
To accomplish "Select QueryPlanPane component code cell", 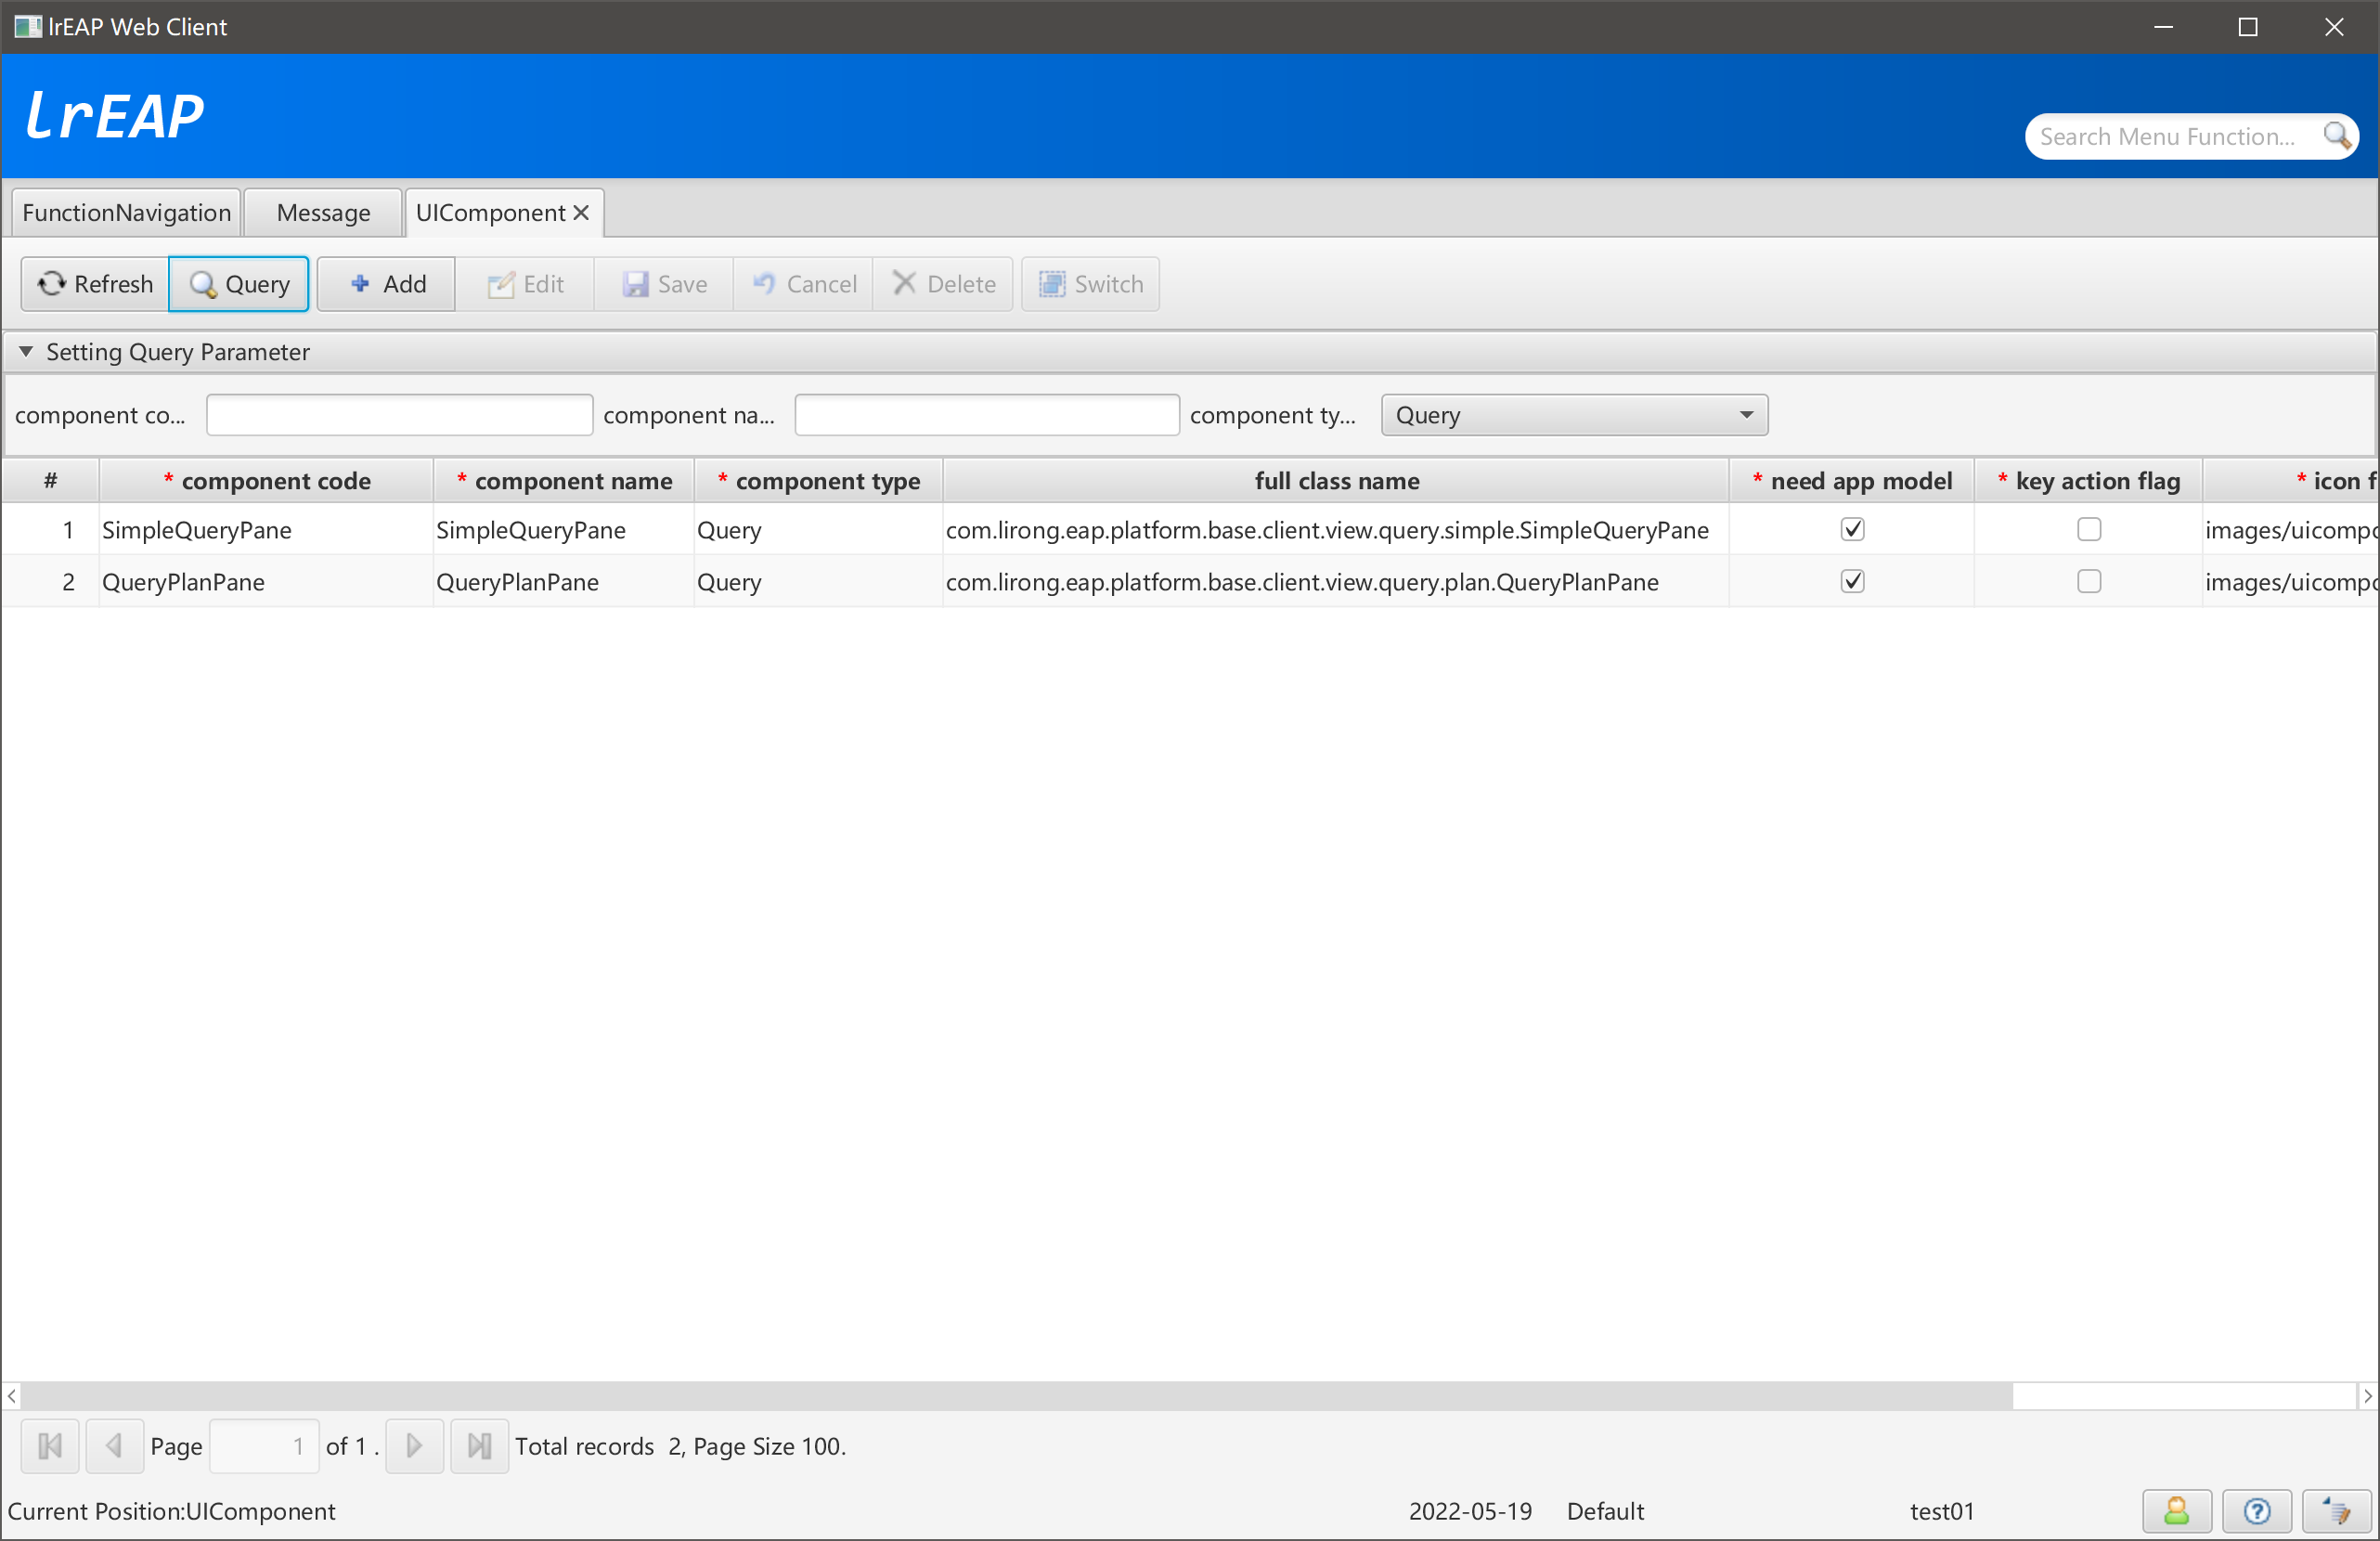I will pyautogui.click(x=266, y=582).
